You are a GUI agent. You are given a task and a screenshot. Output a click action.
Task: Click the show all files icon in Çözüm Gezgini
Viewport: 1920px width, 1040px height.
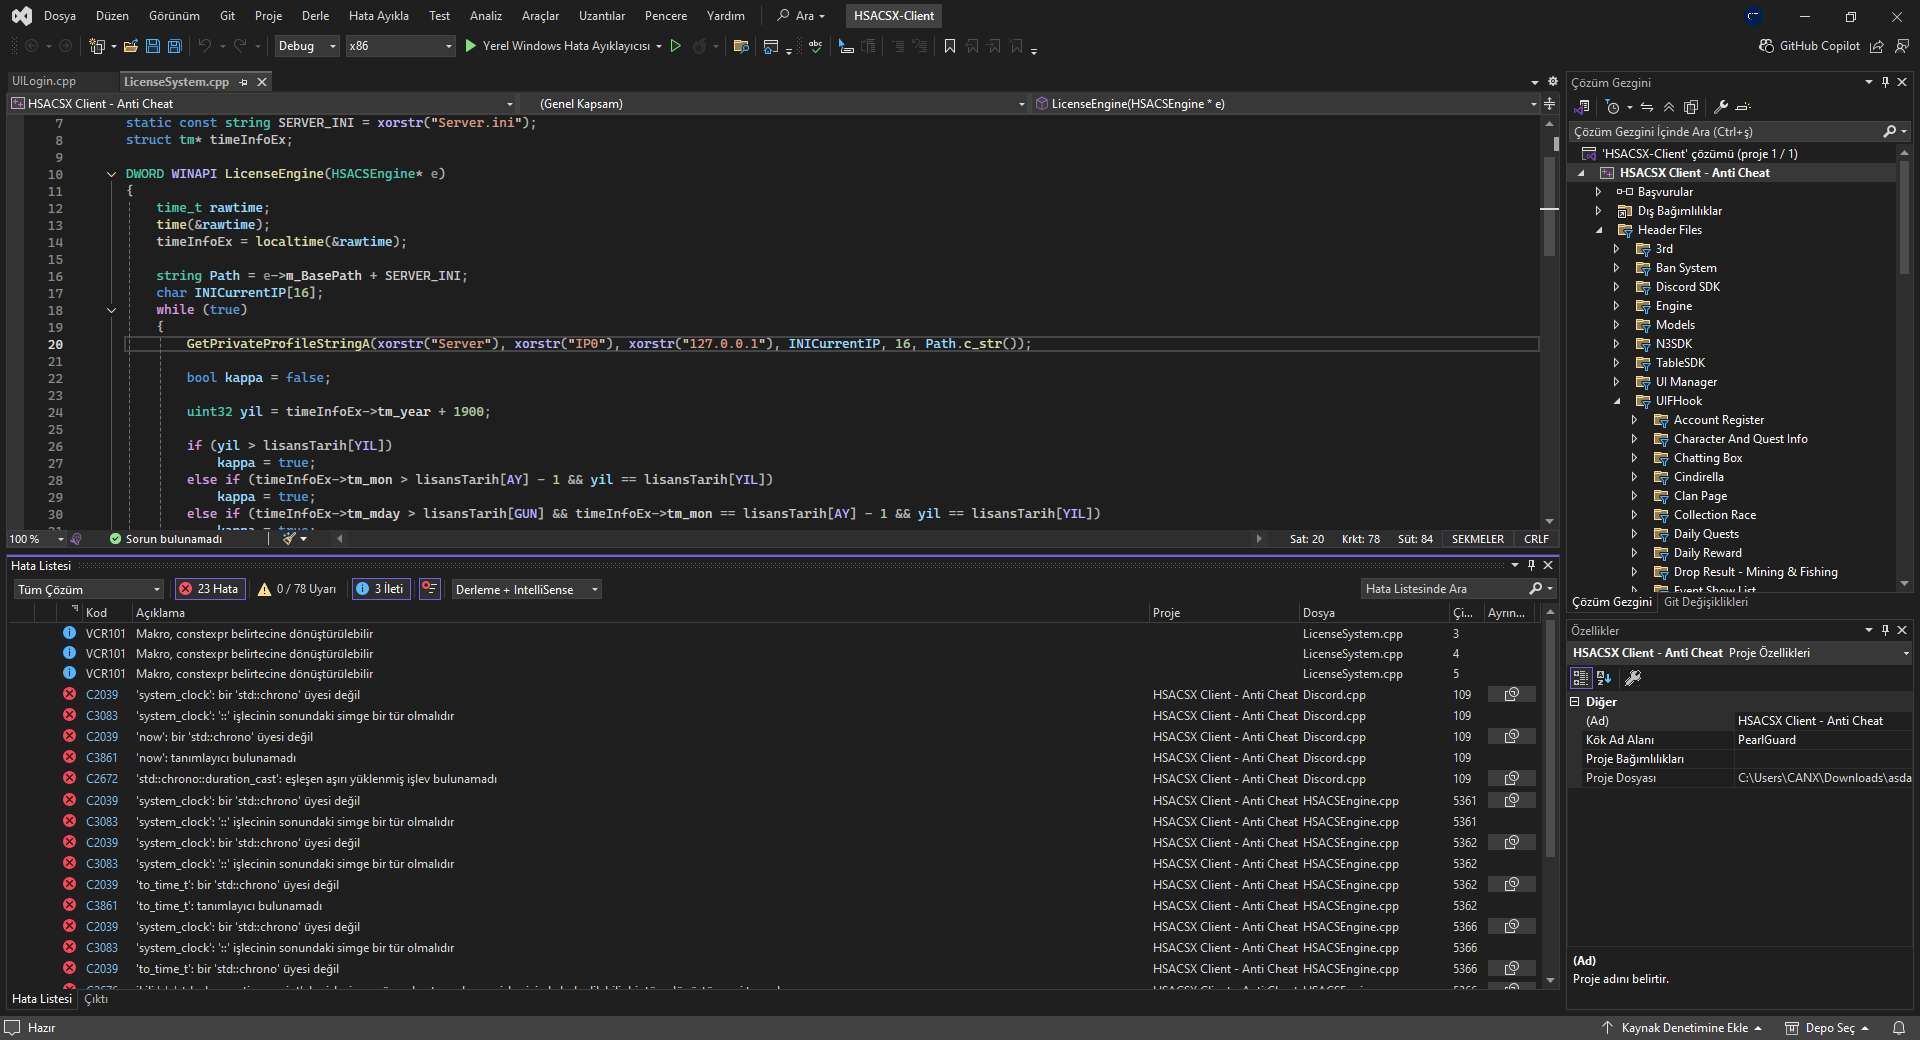1691,107
